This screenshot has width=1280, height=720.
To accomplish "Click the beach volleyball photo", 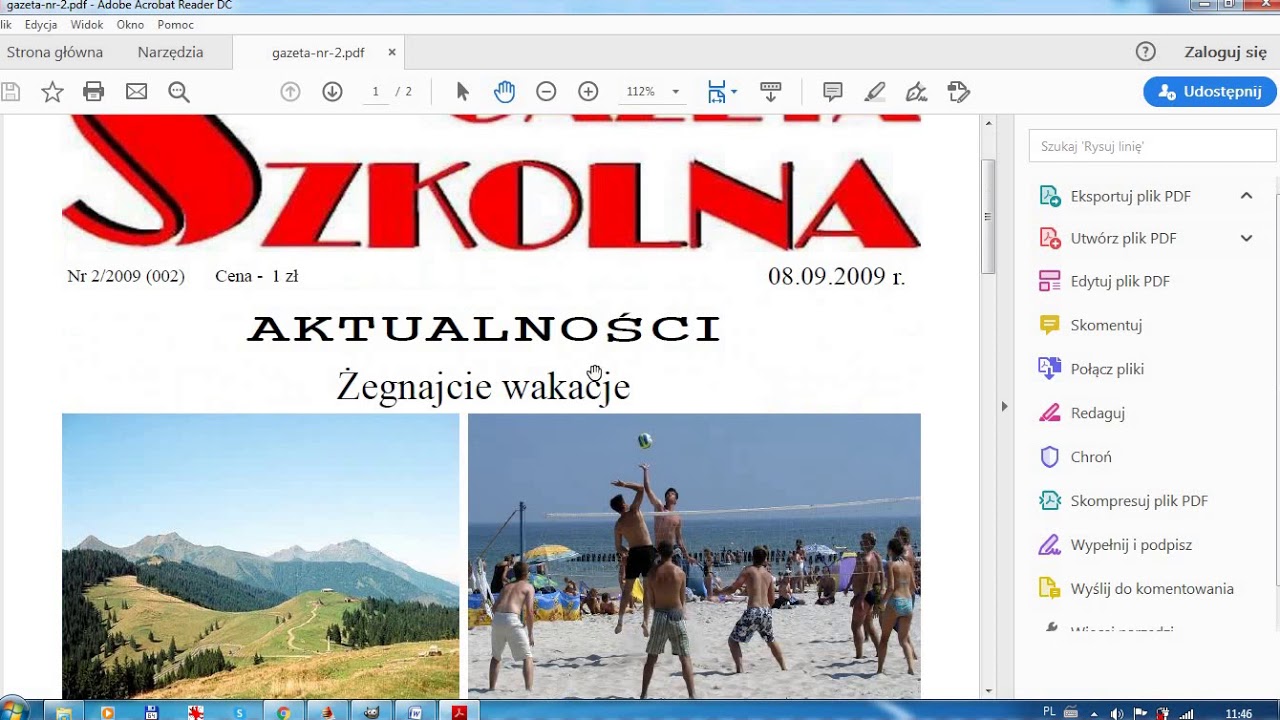I will 694,555.
